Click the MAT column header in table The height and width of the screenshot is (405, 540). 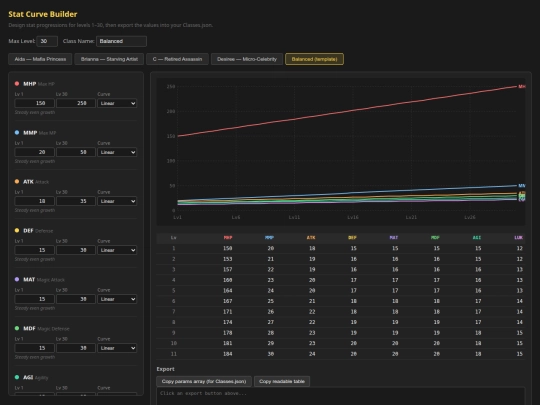pos(394,238)
